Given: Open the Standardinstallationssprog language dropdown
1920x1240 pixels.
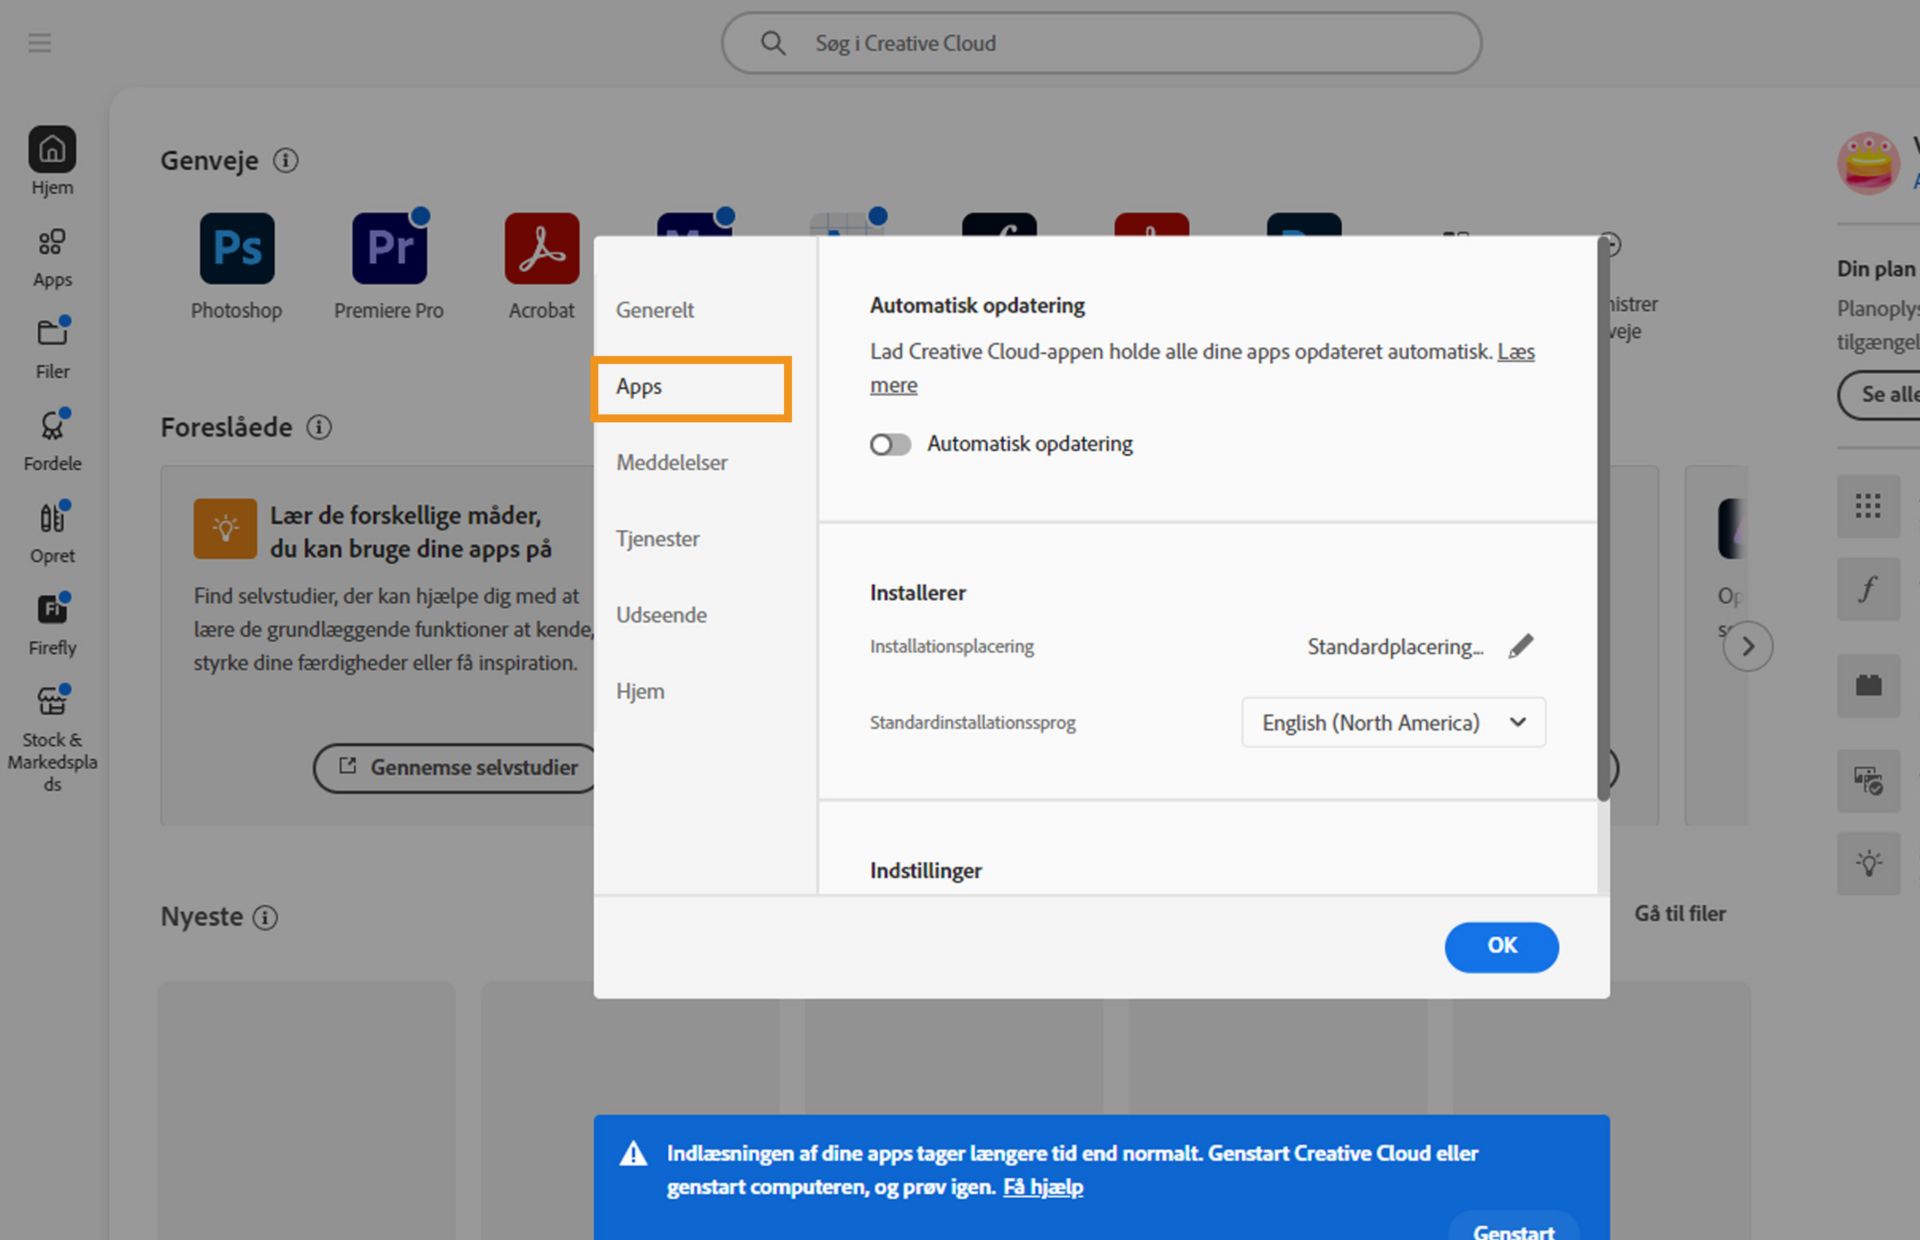Looking at the screenshot, I should point(1393,723).
